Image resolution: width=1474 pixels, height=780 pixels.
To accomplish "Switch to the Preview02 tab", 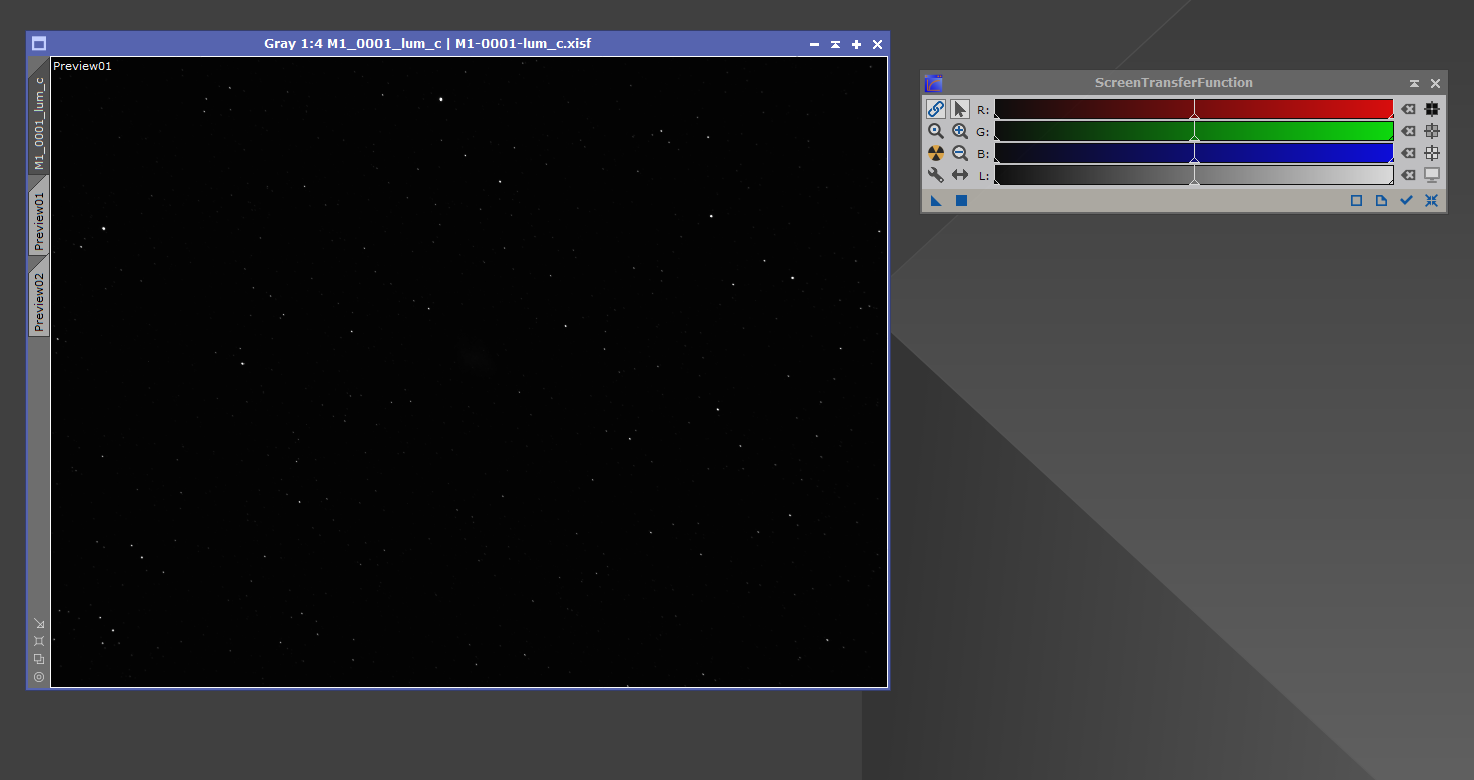I will pyautogui.click(x=39, y=296).
